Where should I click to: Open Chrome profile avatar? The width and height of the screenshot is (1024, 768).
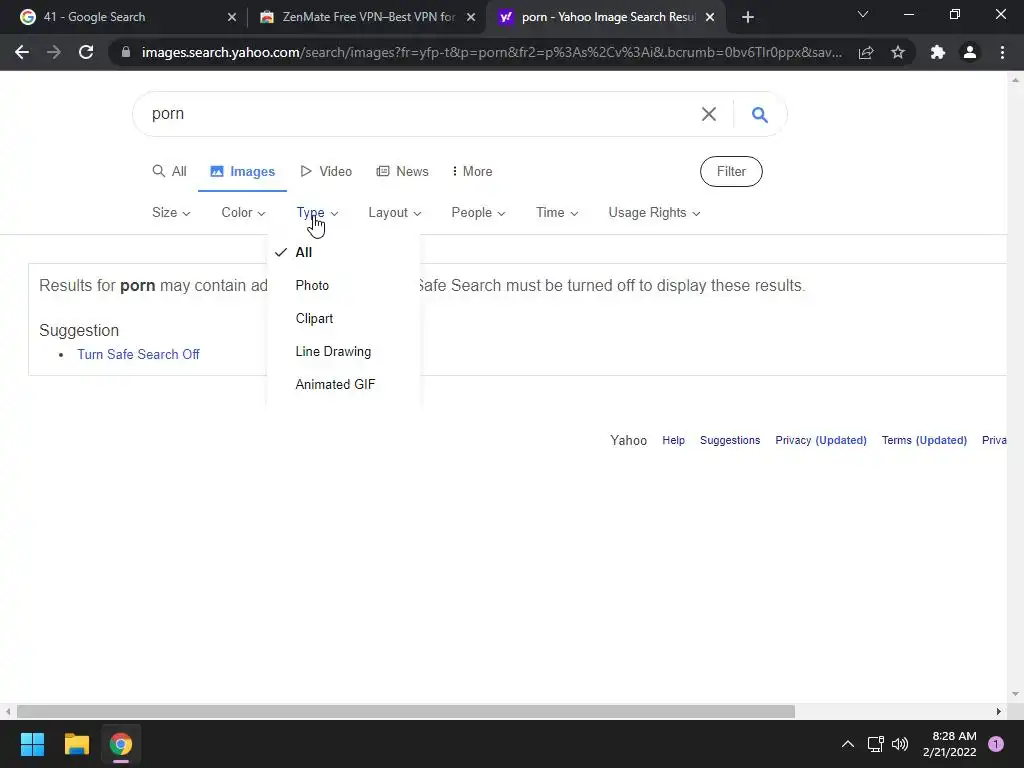(x=970, y=52)
